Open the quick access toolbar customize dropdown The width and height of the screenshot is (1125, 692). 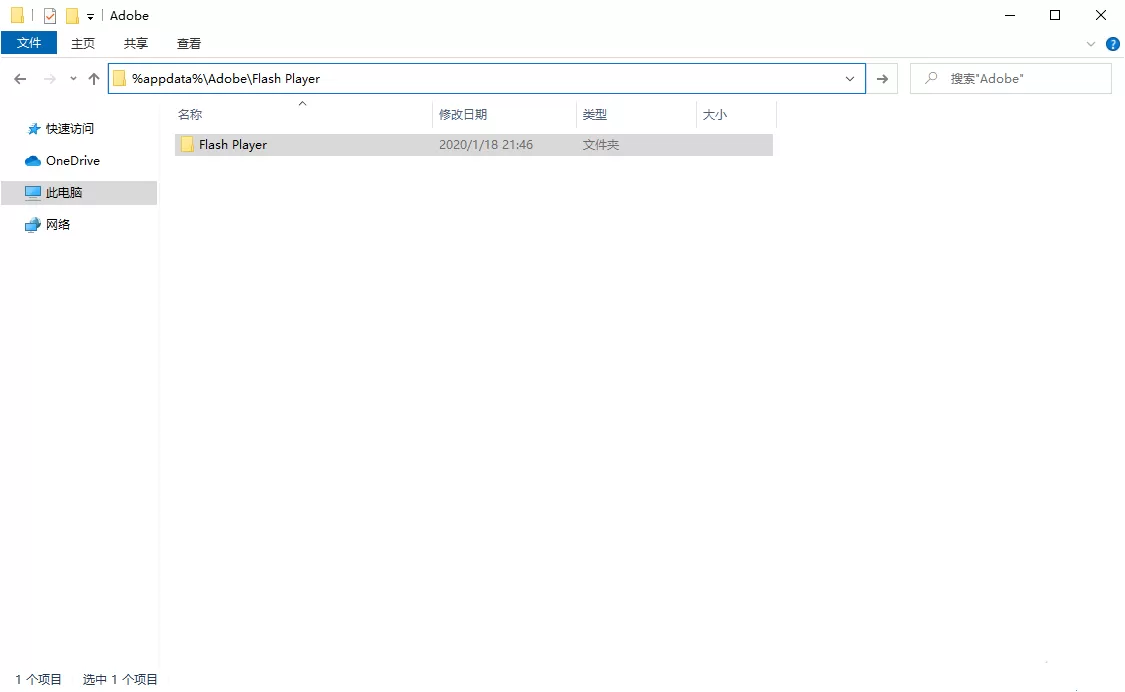click(x=90, y=17)
